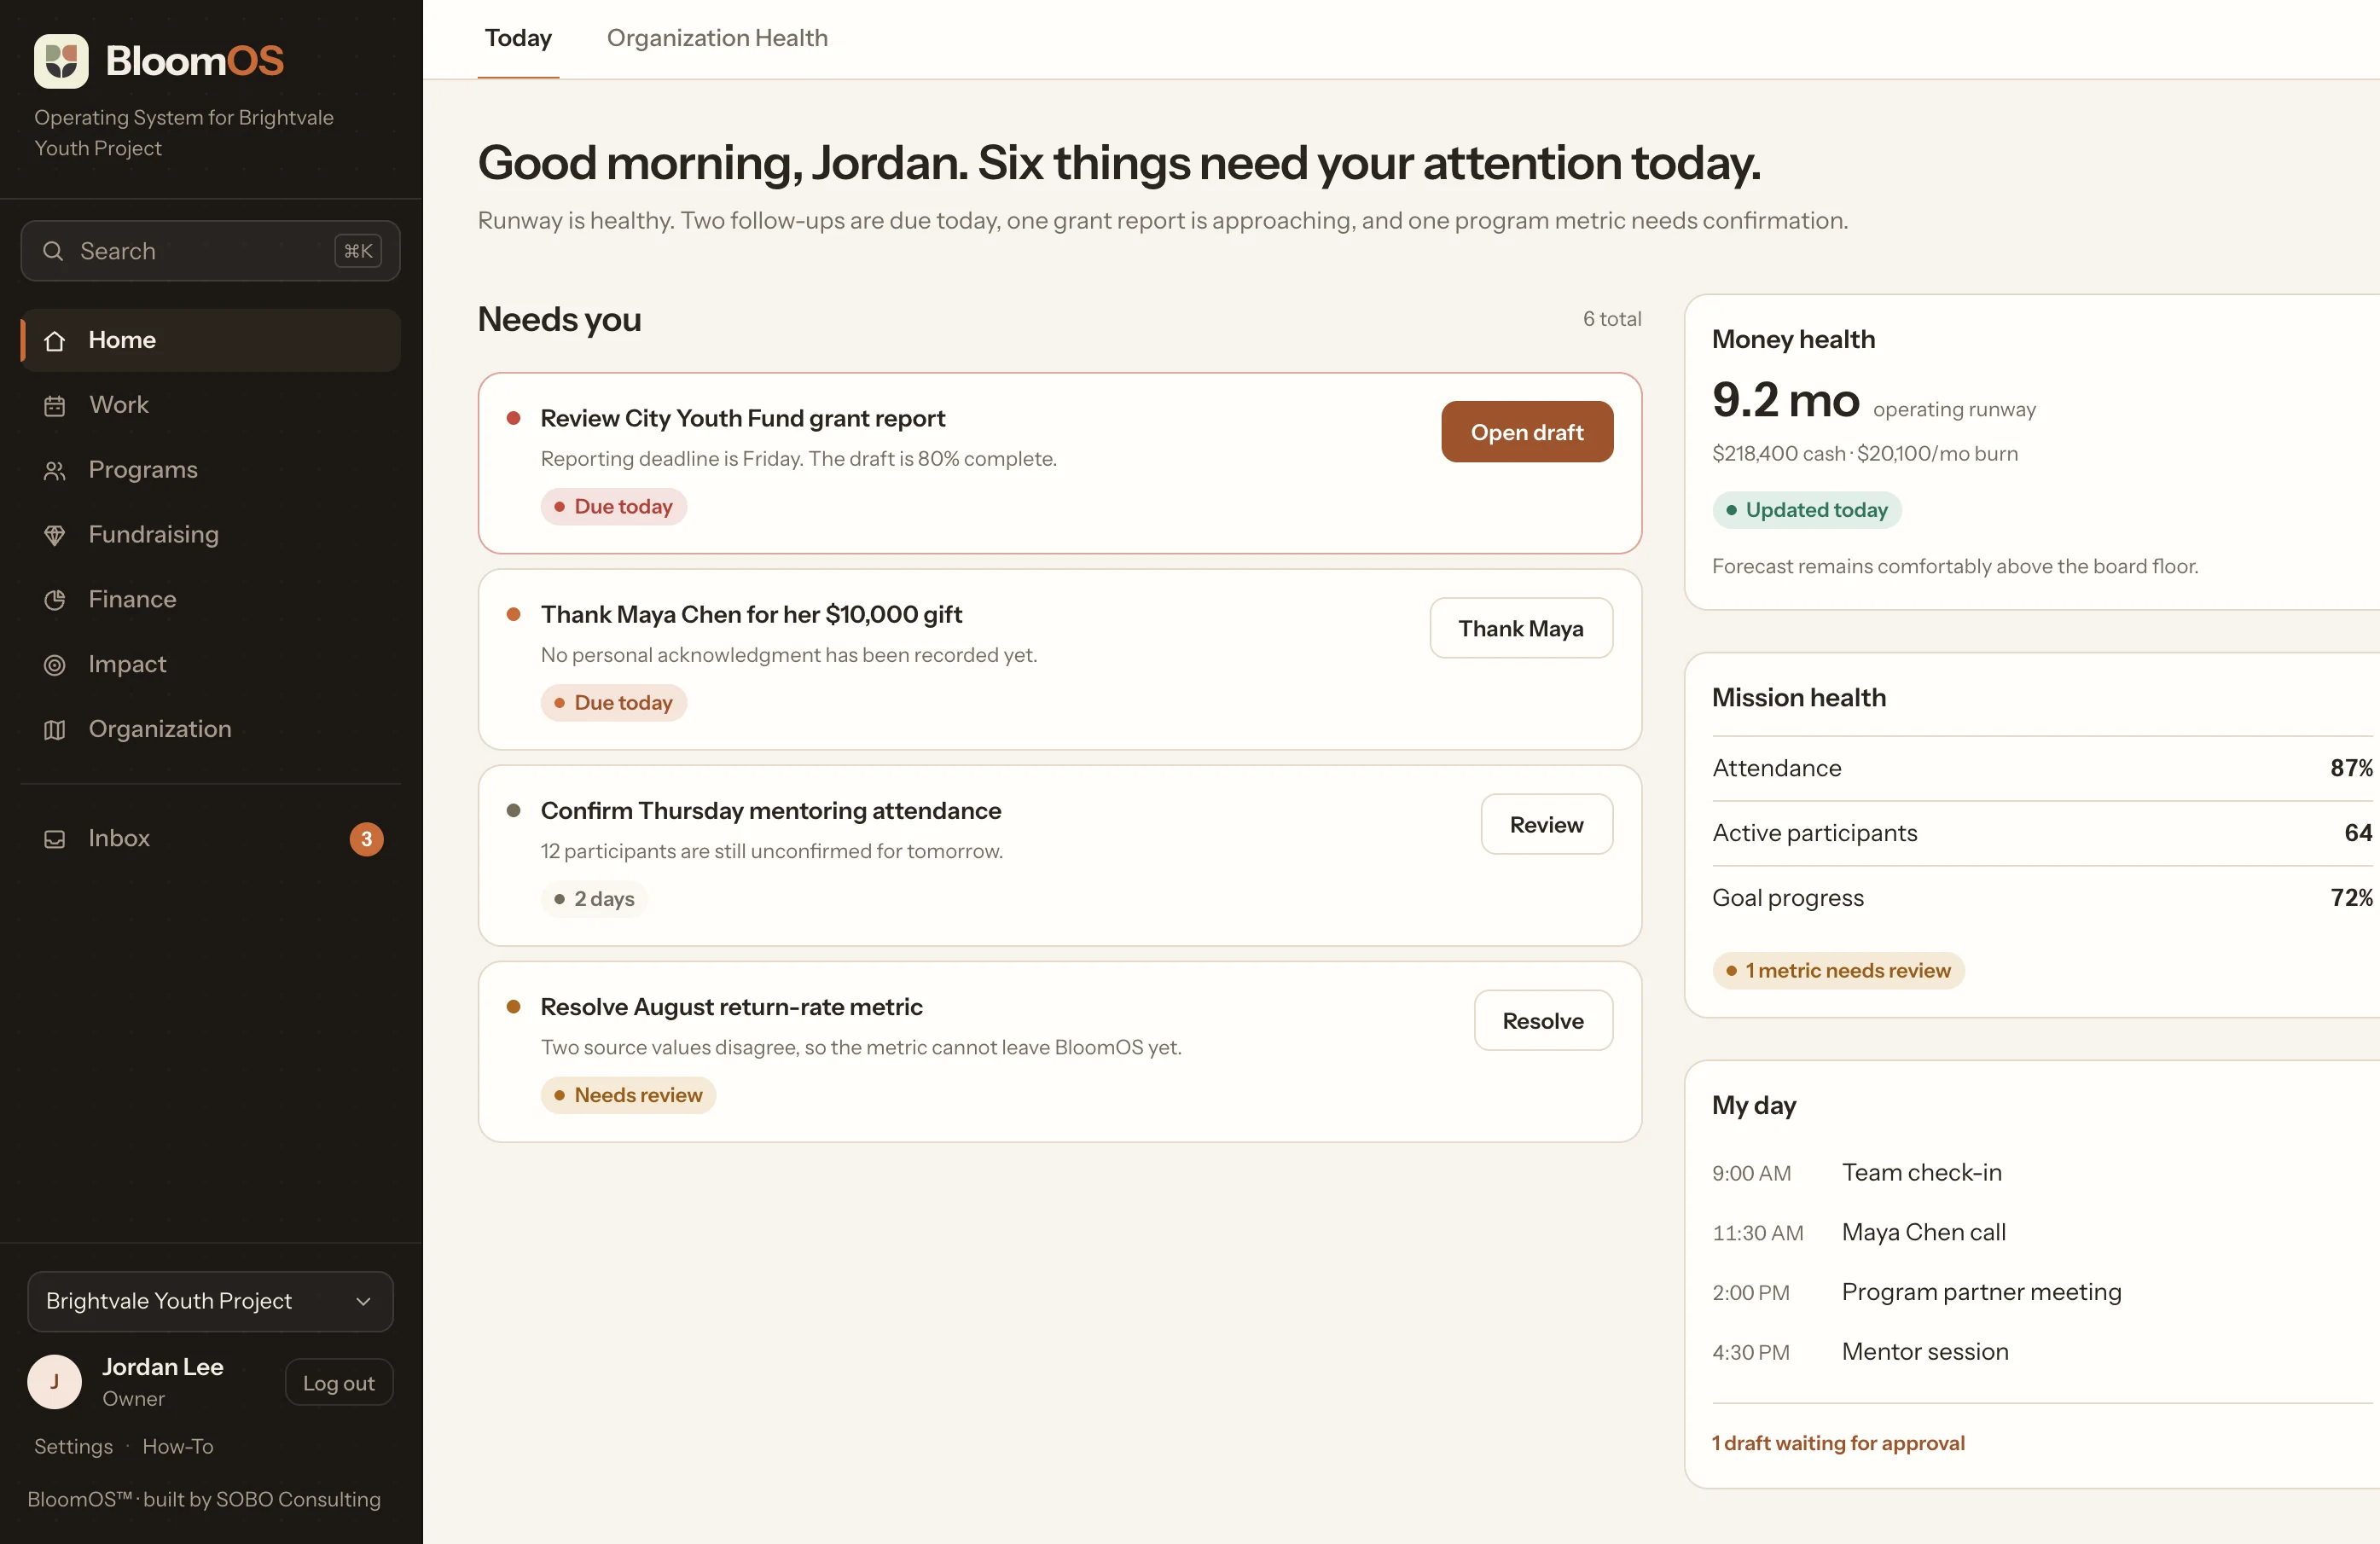This screenshot has height=1544, width=2380.
Task: Switch to the Organization Health tab
Action: coord(717,38)
